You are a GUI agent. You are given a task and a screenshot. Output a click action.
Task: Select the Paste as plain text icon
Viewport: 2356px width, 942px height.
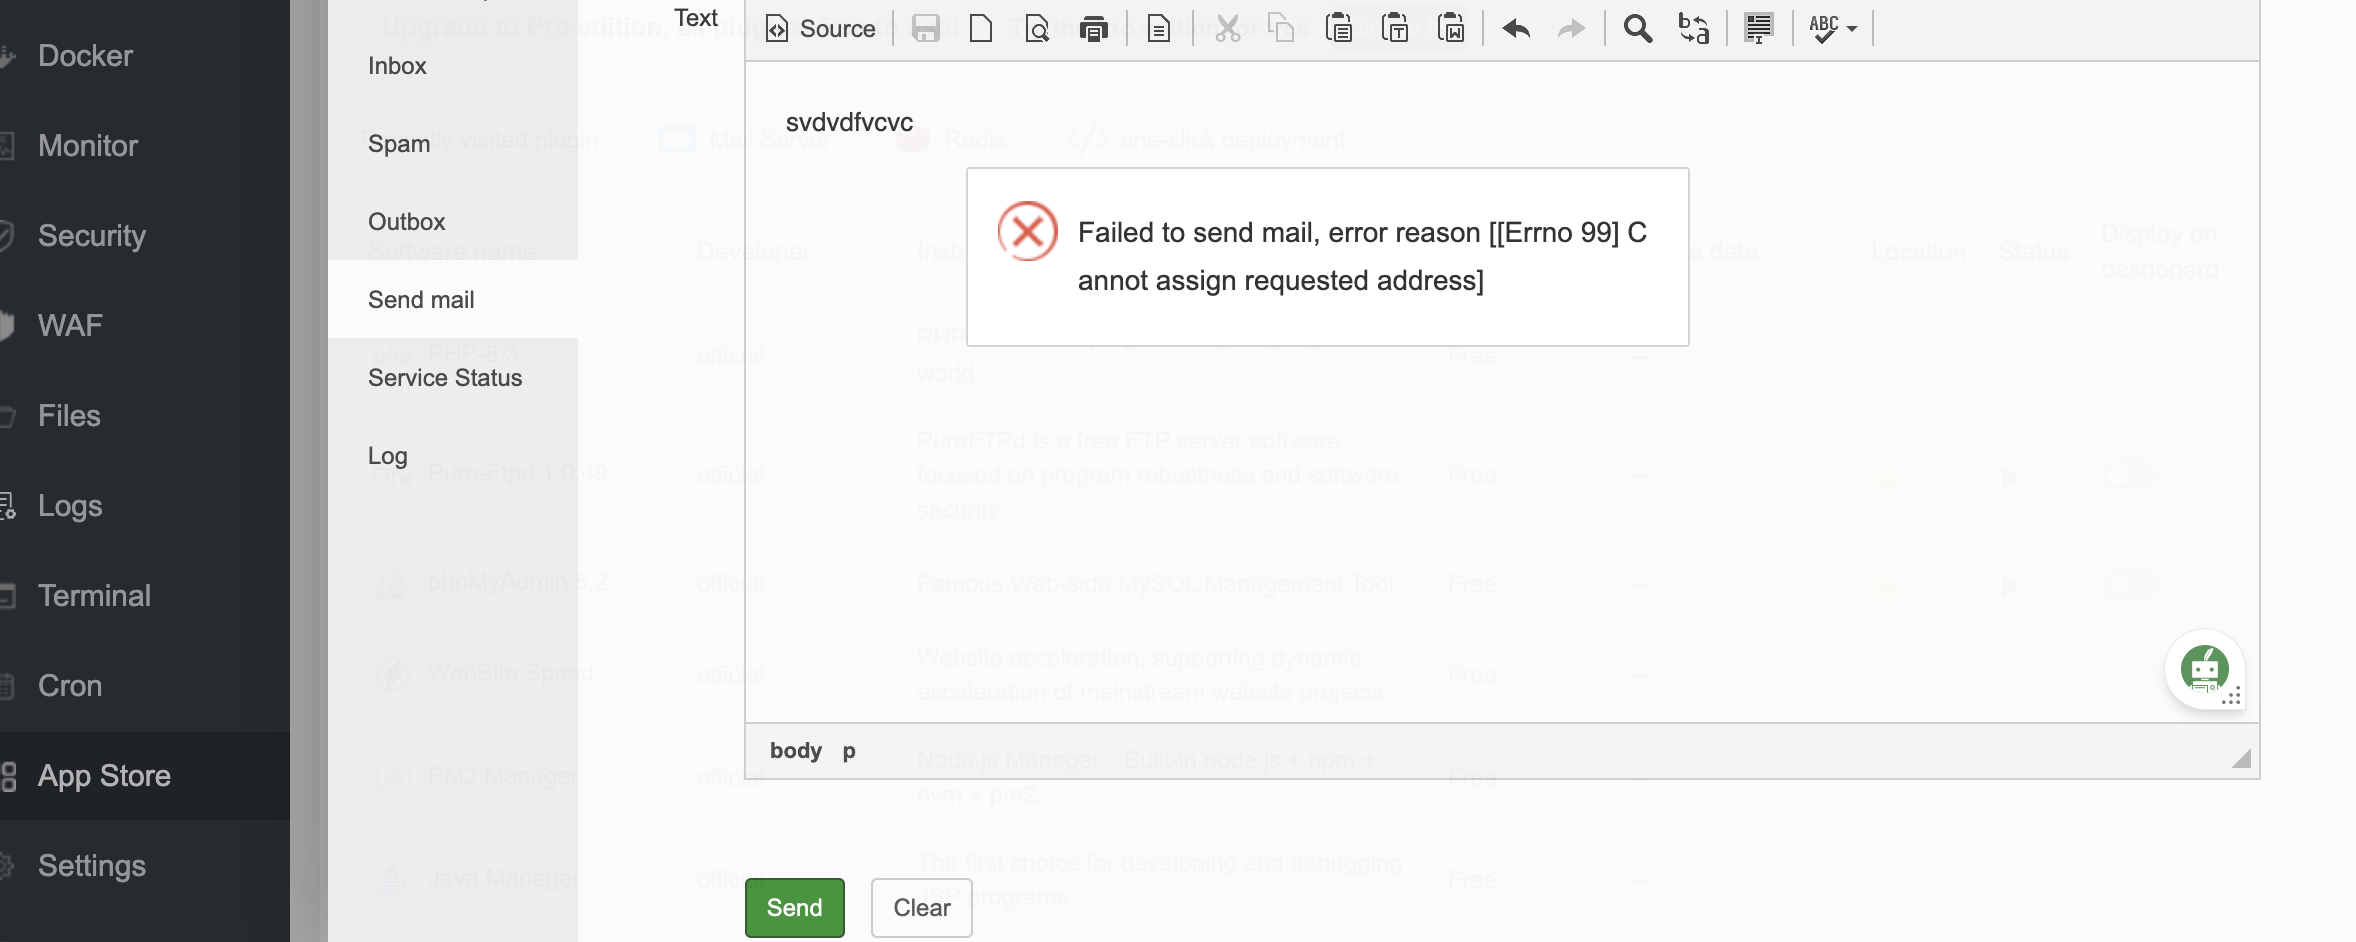coord(1395,29)
